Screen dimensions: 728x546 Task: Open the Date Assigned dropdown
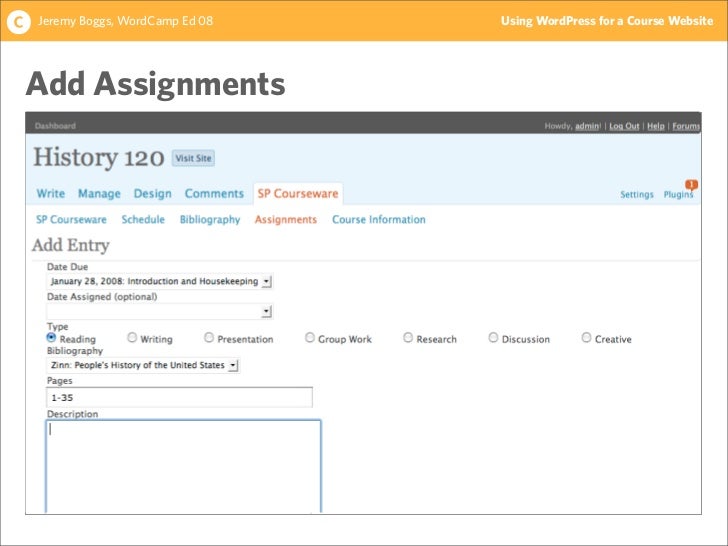click(x=160, y=311)
